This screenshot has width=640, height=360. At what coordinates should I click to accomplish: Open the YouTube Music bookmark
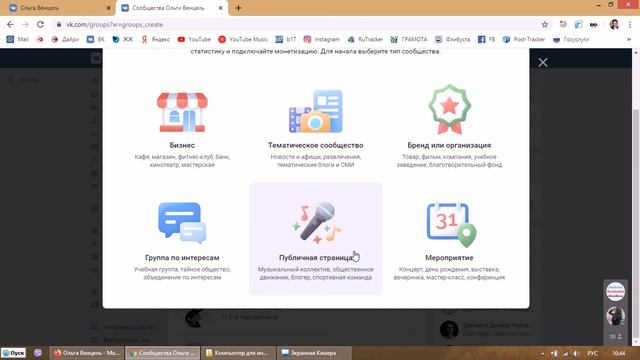click(x=243, y=39)
